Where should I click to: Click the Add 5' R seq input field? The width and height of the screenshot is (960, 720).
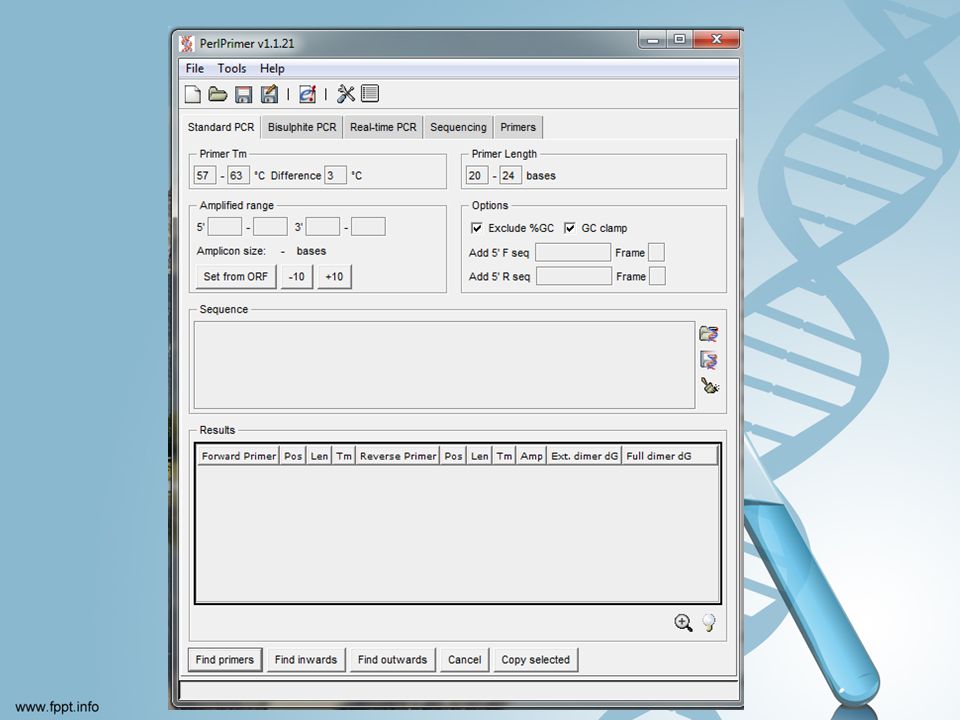(x=574, y=277)
